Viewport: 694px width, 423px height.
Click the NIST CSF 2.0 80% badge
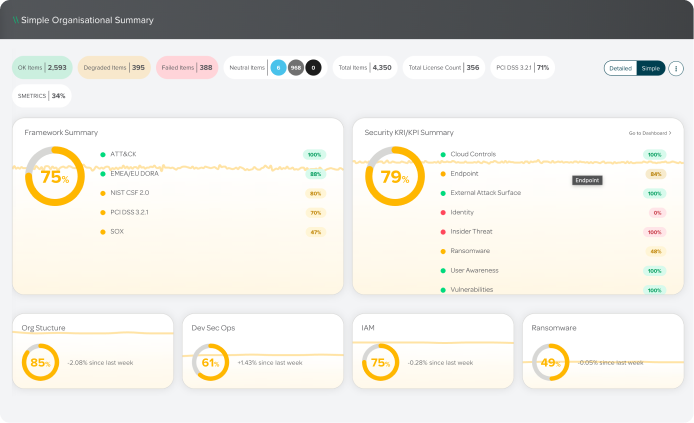316,193
